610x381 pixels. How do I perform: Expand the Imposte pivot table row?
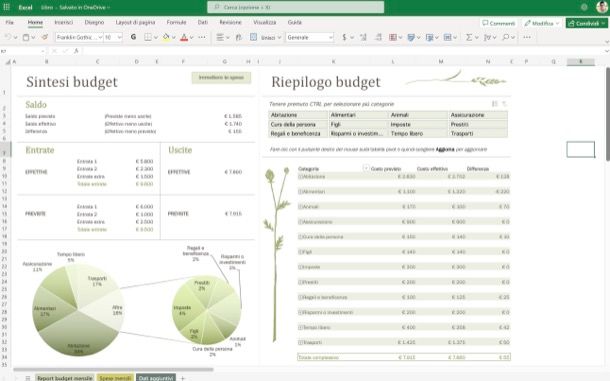click(300, 267)
